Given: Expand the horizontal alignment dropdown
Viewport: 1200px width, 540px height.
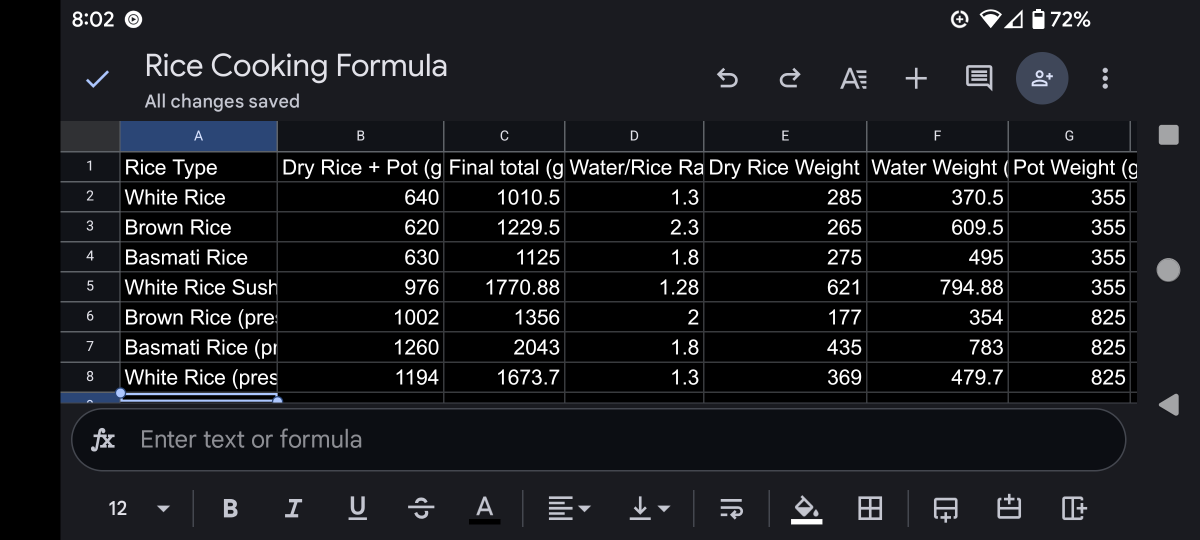Looking at the screenshot, I should pyautogui.click(x=570, y=508).
